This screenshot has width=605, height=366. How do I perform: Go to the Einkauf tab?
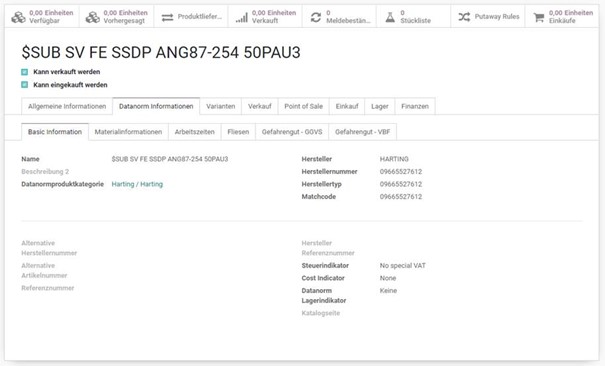pos(347,106)
